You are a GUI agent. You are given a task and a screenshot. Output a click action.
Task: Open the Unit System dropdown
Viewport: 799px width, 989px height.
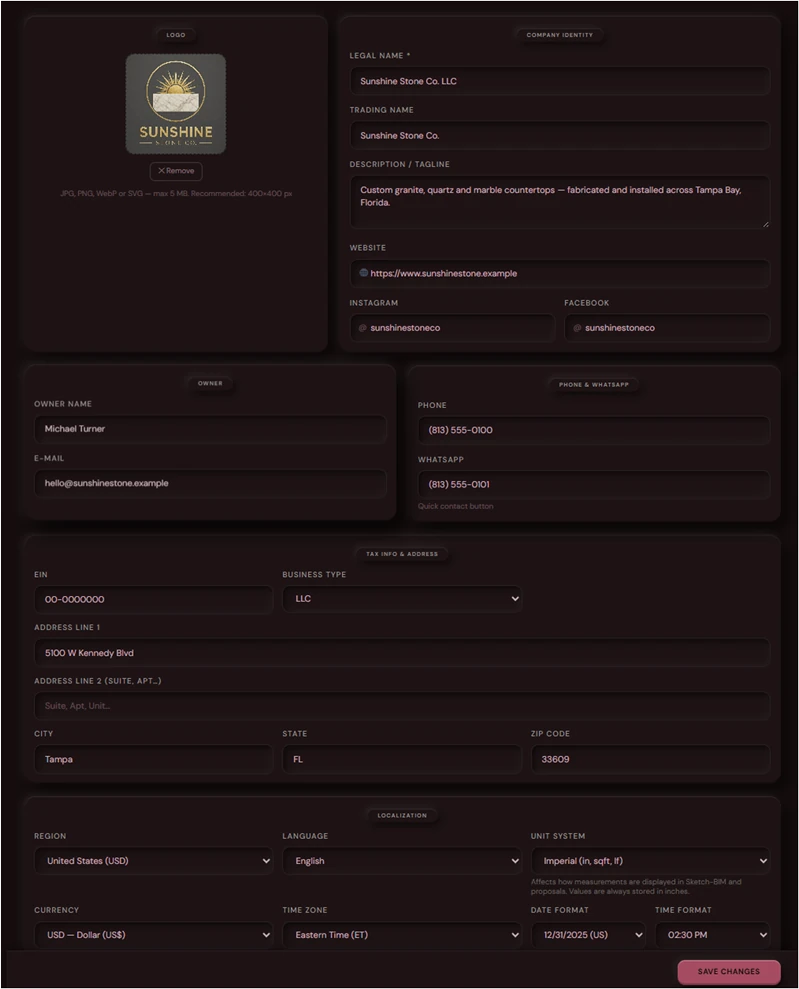coord(650,861)
